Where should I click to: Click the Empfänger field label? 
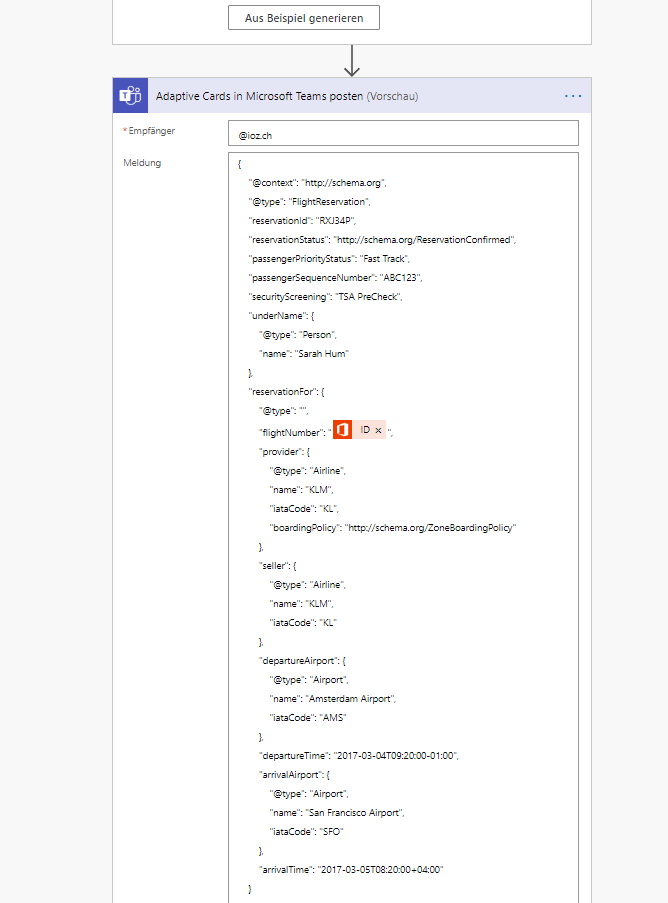pos(149,131)
